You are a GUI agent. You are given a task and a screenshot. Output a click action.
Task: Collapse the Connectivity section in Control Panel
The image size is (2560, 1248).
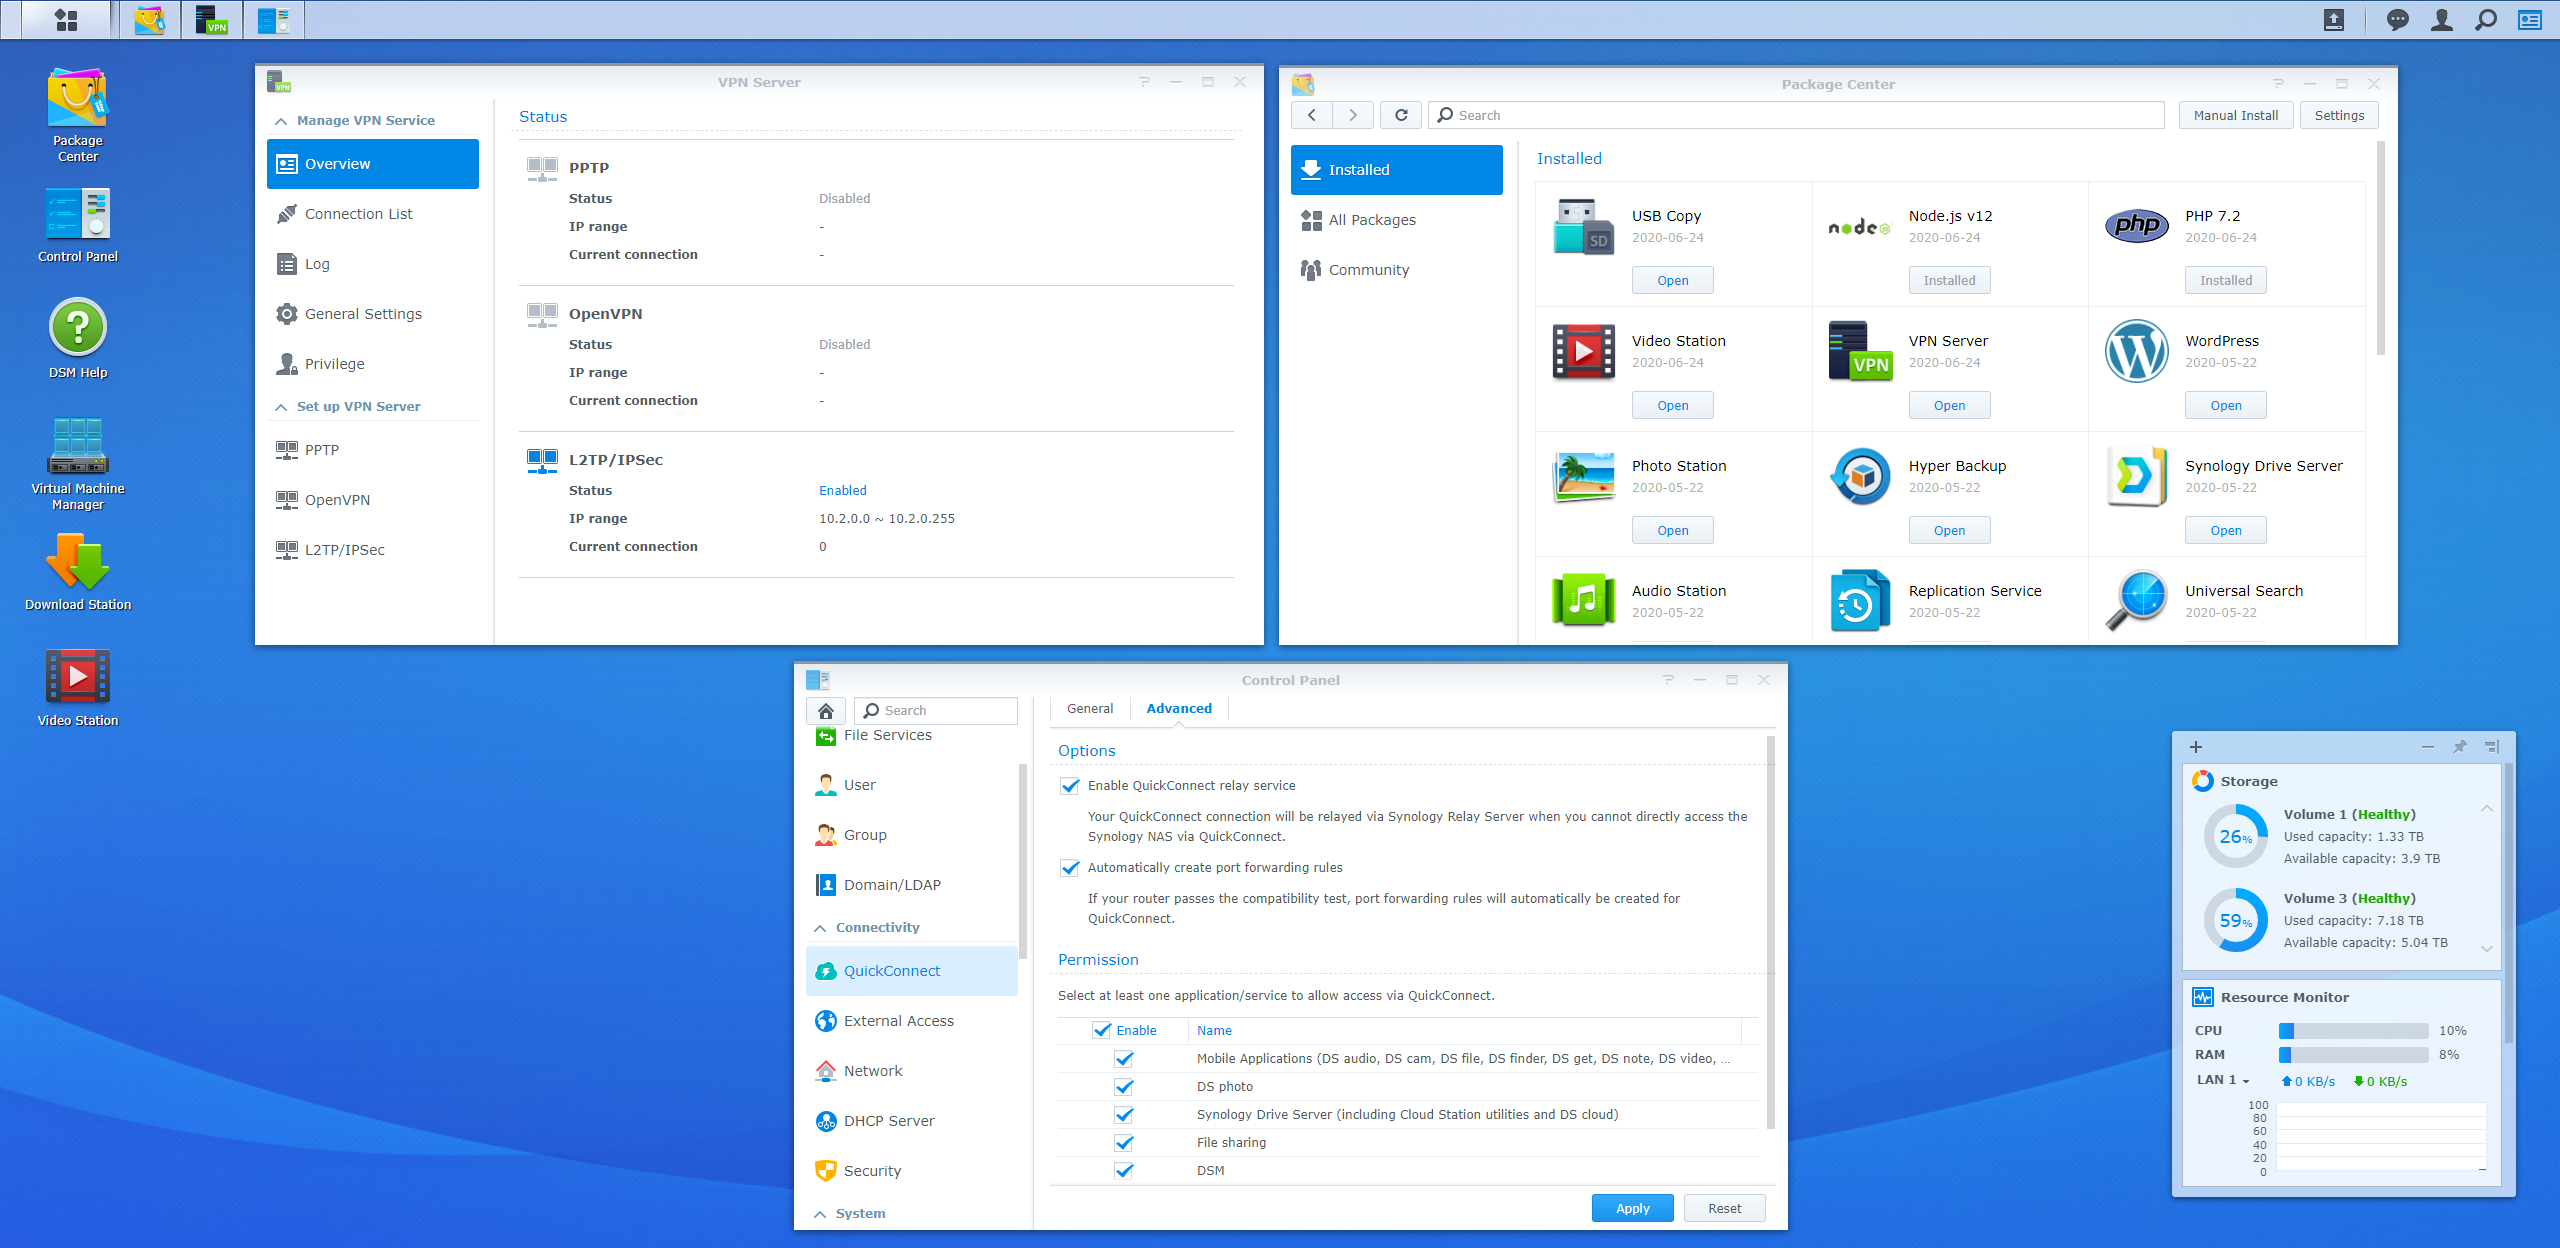820,928
